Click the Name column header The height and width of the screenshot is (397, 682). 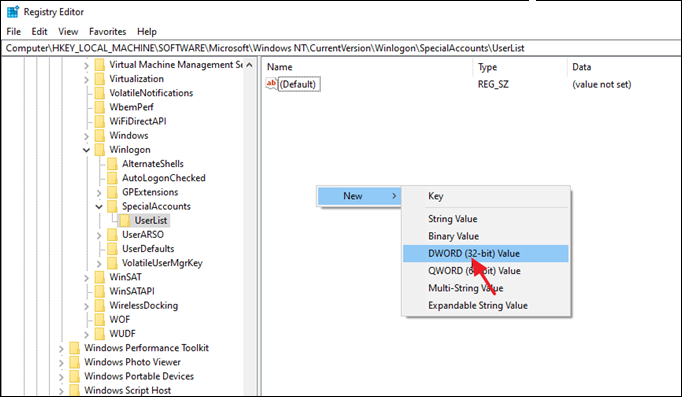[280, 67]
